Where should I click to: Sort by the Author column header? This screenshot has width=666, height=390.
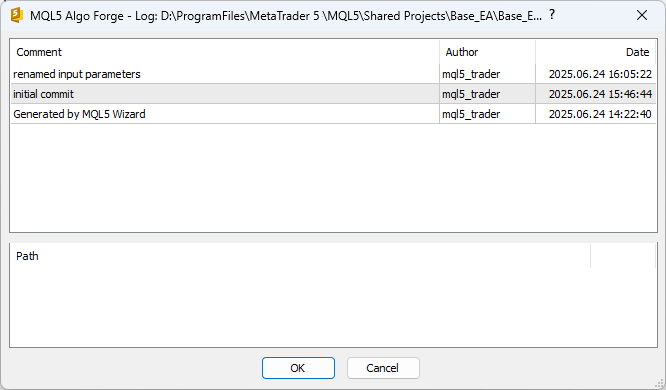tap(488, 52)
